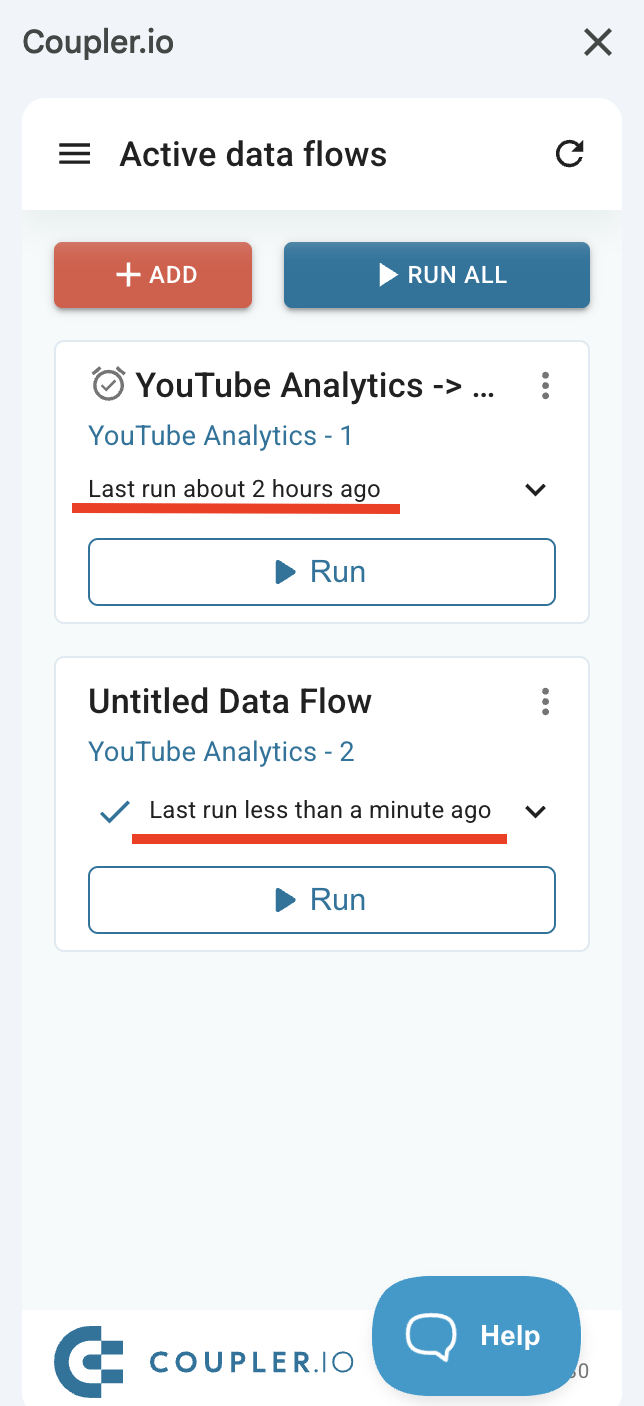This screenshot has height=1406, width=644.
Task: Expand Untitled Data Flow run details
Action: [536, 811]
